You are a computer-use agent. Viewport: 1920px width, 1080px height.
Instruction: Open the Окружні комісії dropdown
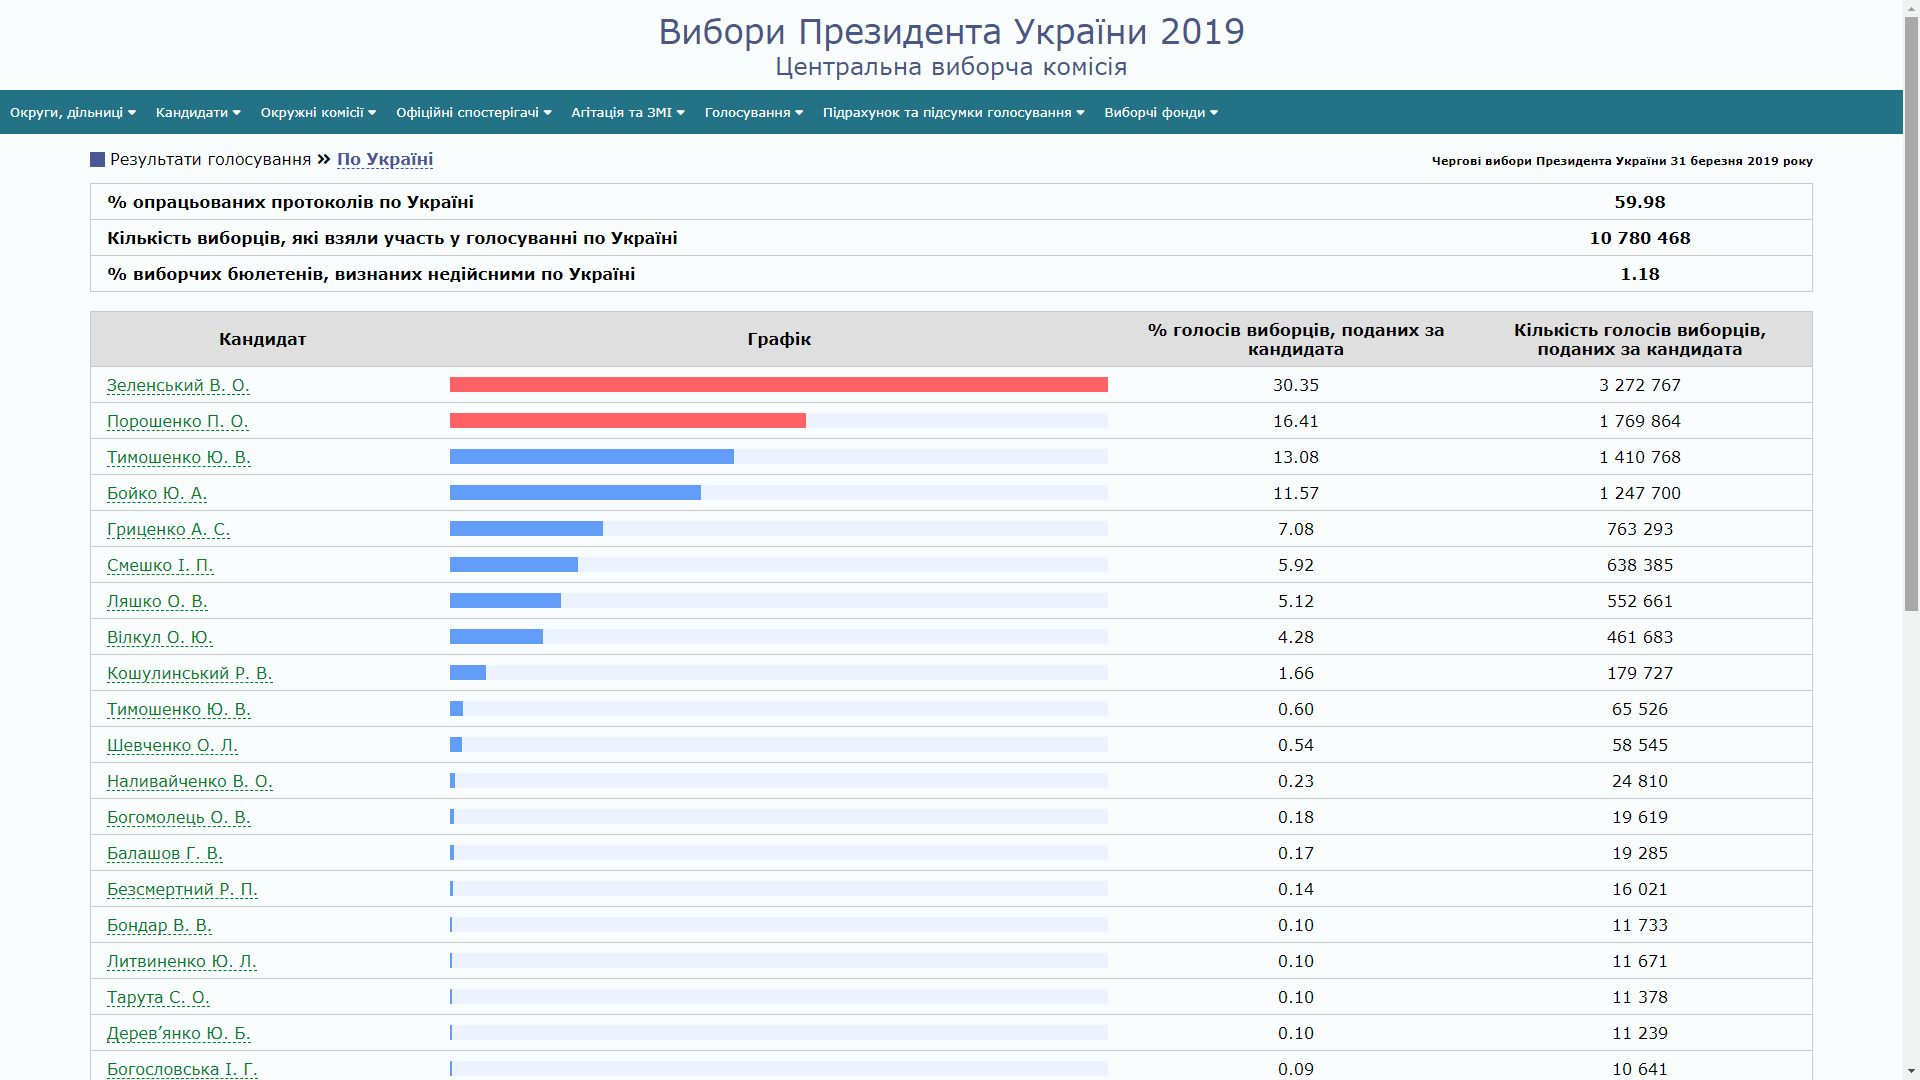(318, 112)
